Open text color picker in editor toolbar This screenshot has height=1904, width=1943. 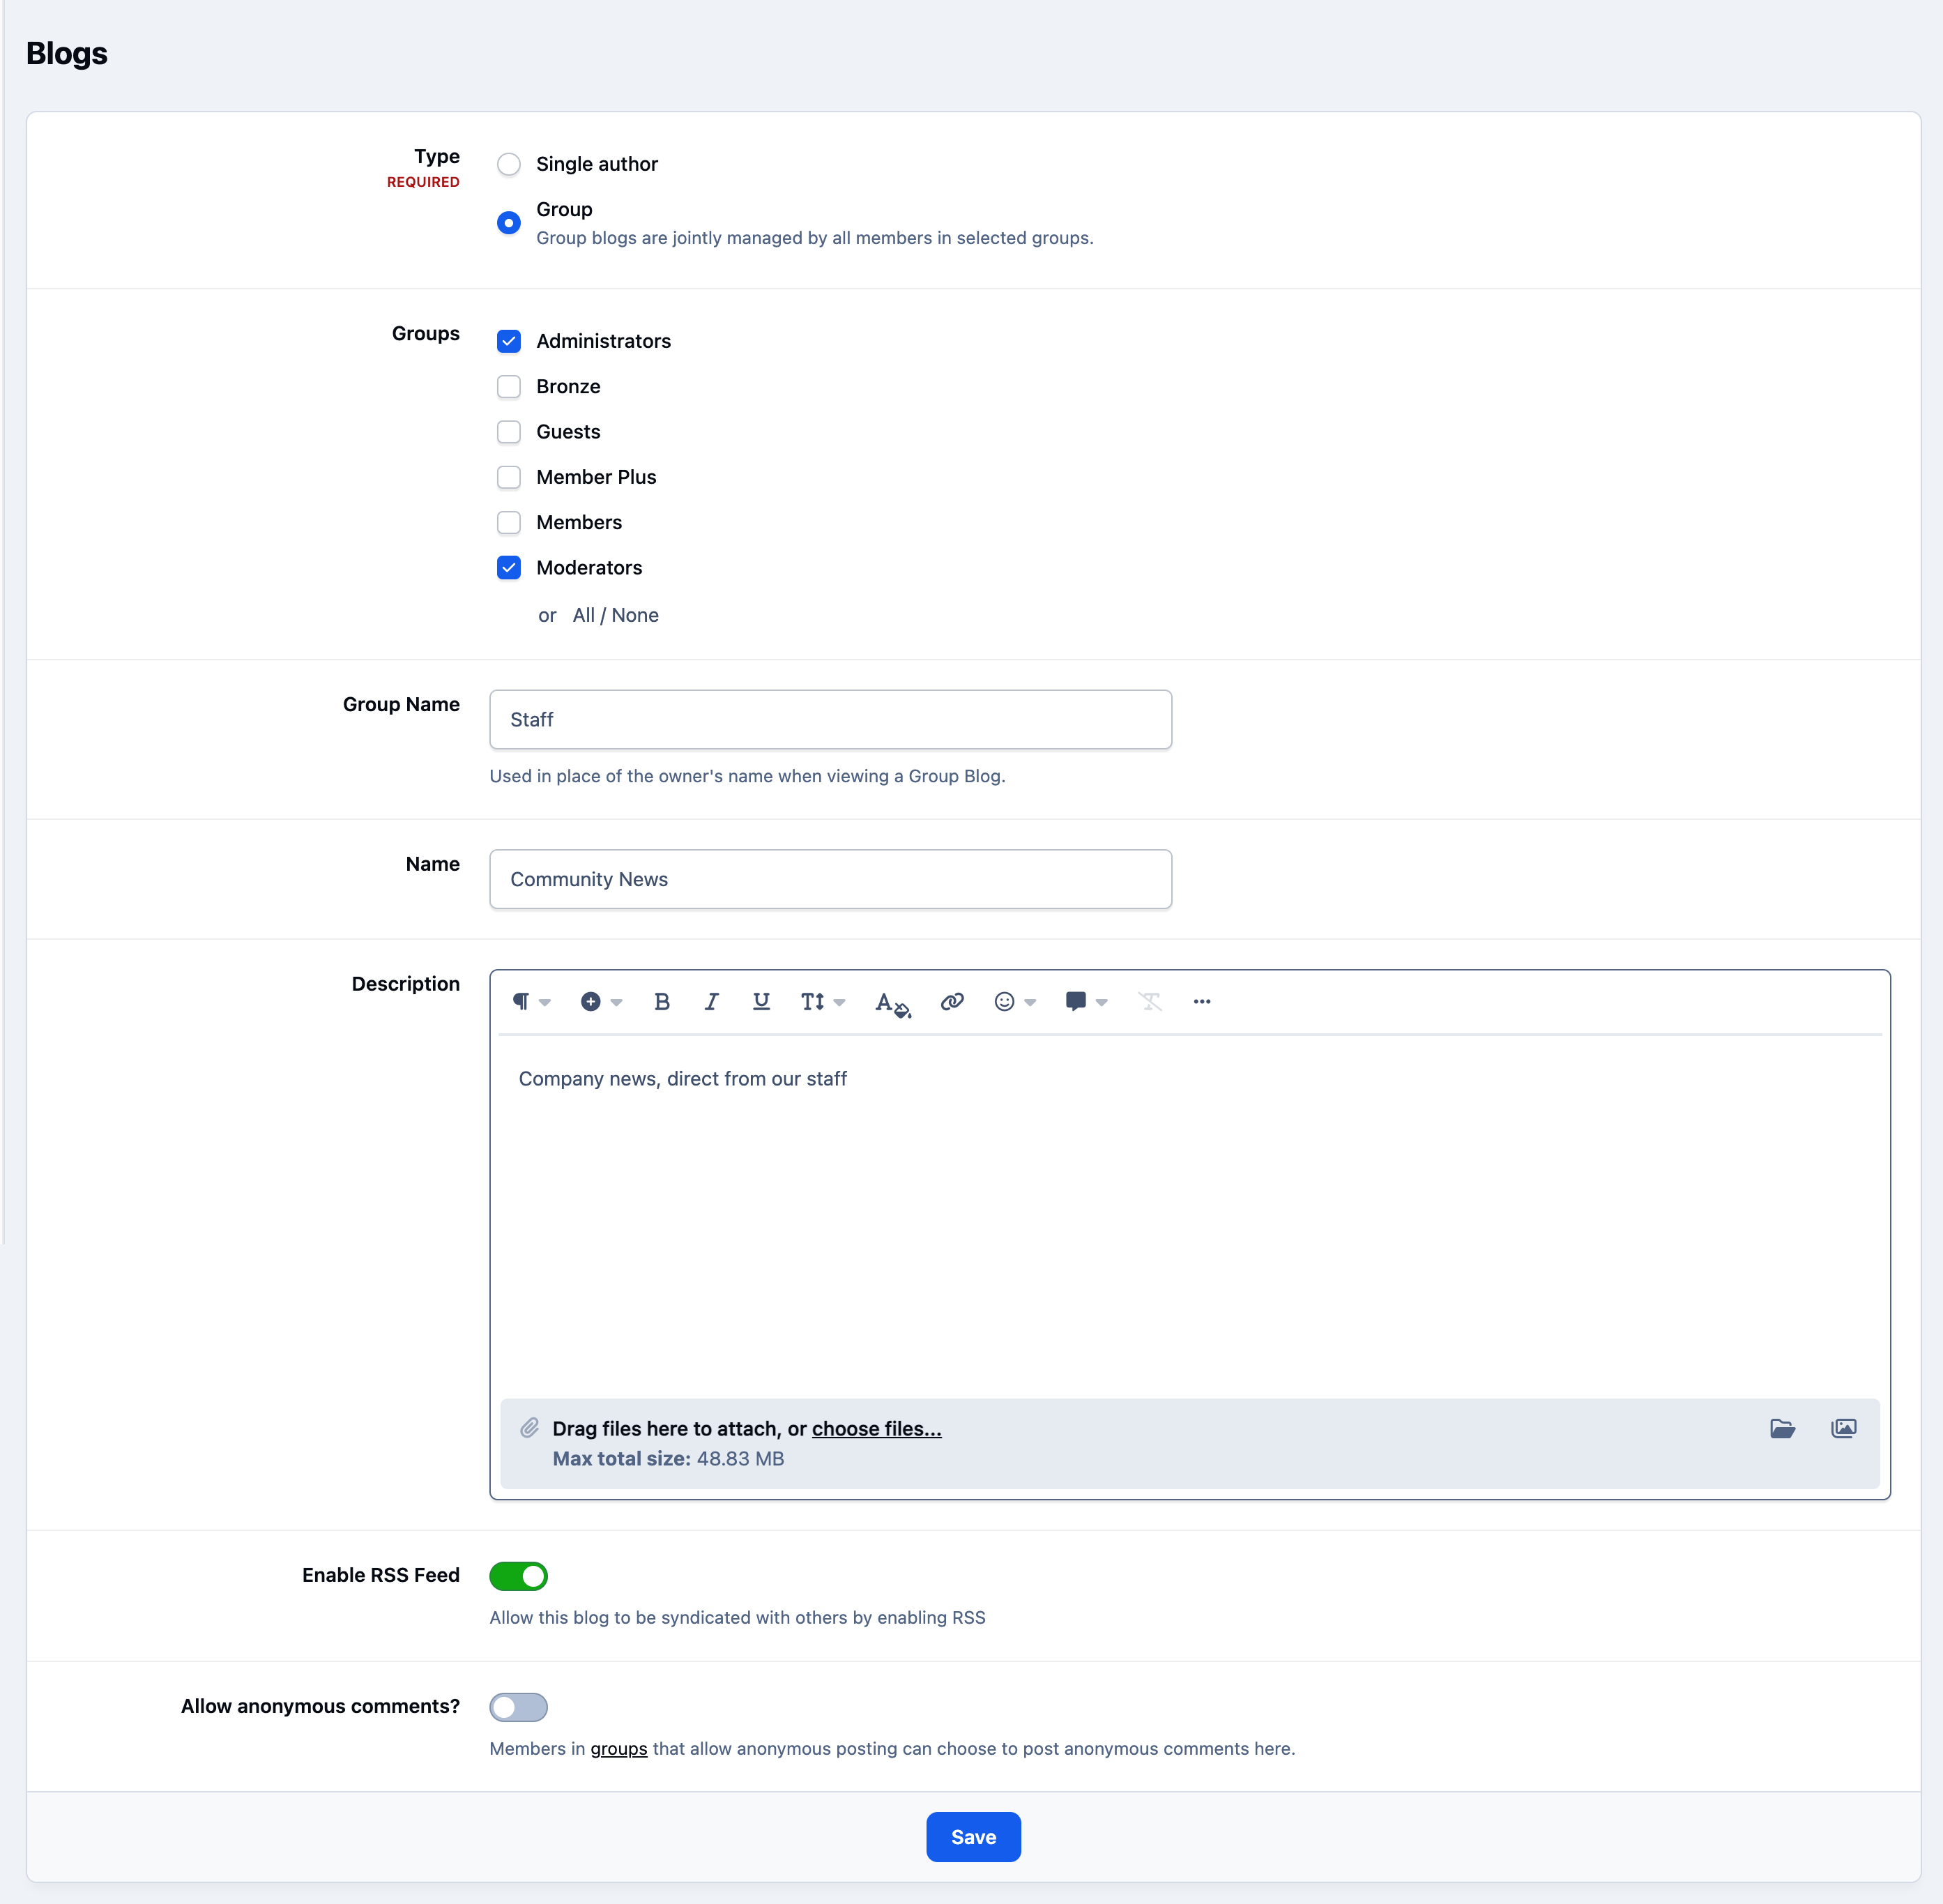pos(892,1002)
